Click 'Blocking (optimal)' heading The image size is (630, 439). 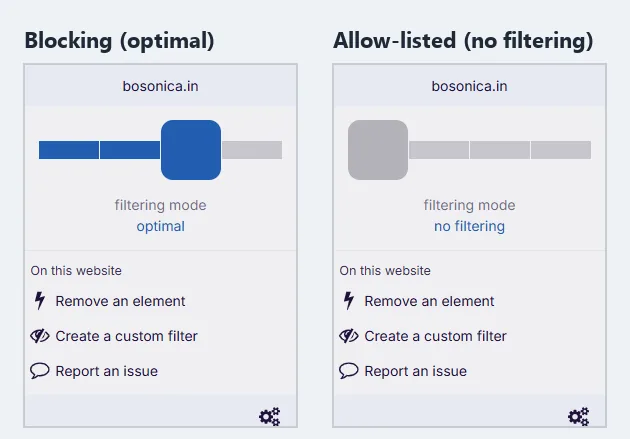click(x=119, y=41)
